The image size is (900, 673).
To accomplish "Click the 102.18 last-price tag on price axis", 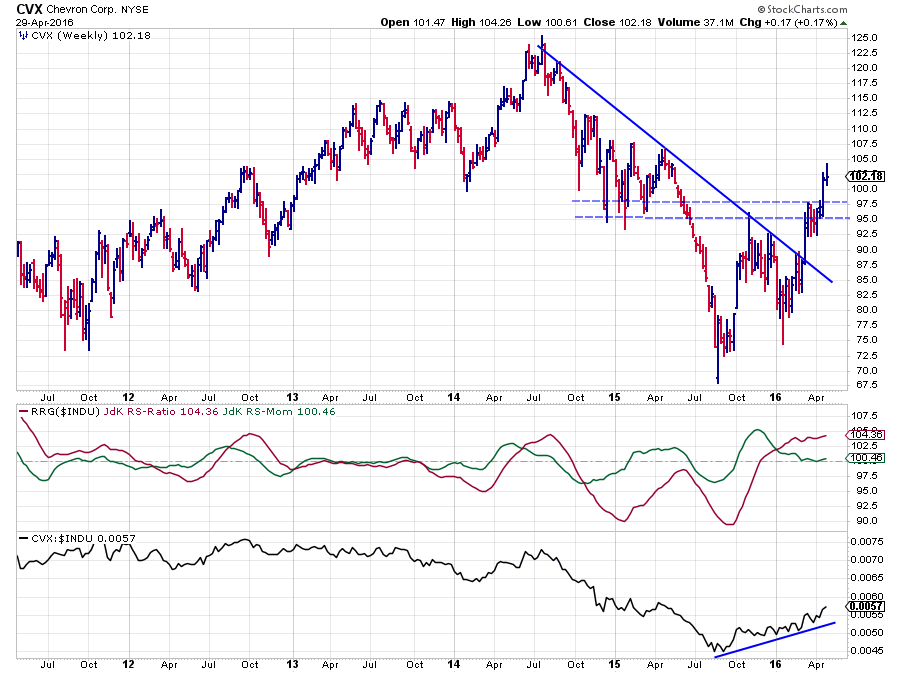I will pyautogui.click(x=866, y=176).
